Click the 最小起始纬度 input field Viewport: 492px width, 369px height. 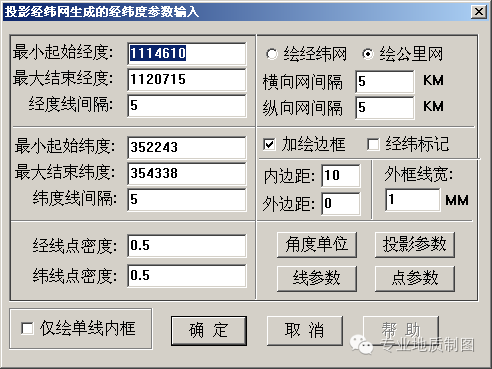[x=187, y=147]
